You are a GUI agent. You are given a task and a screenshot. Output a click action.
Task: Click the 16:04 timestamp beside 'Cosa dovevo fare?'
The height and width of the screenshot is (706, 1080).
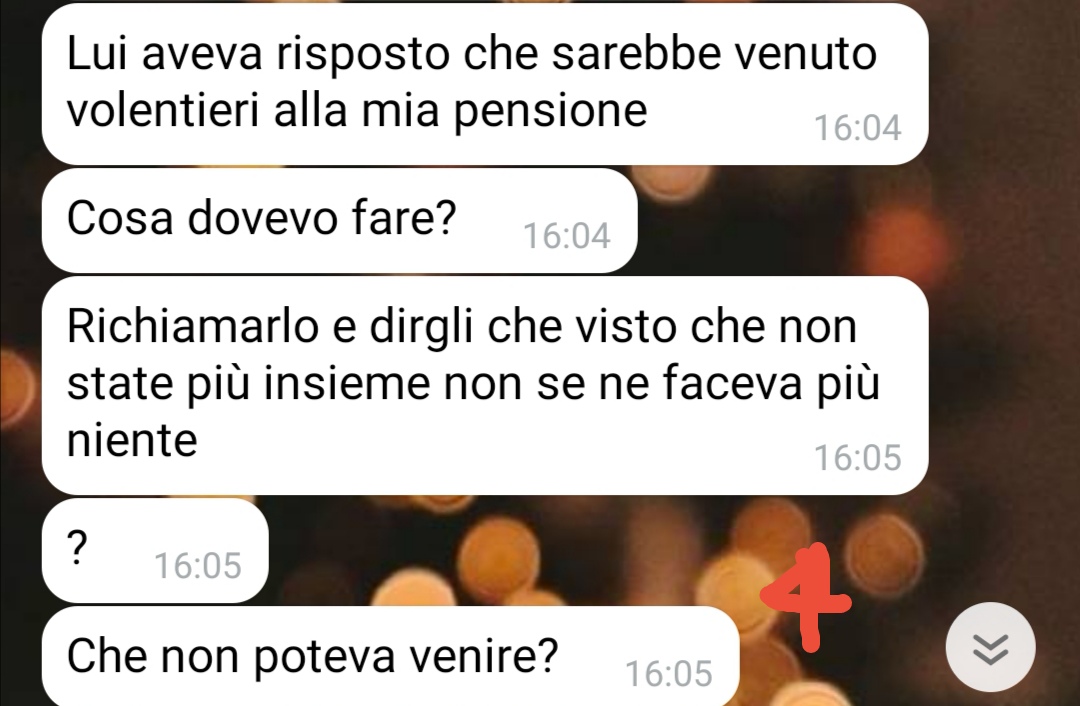coord(567,236)
